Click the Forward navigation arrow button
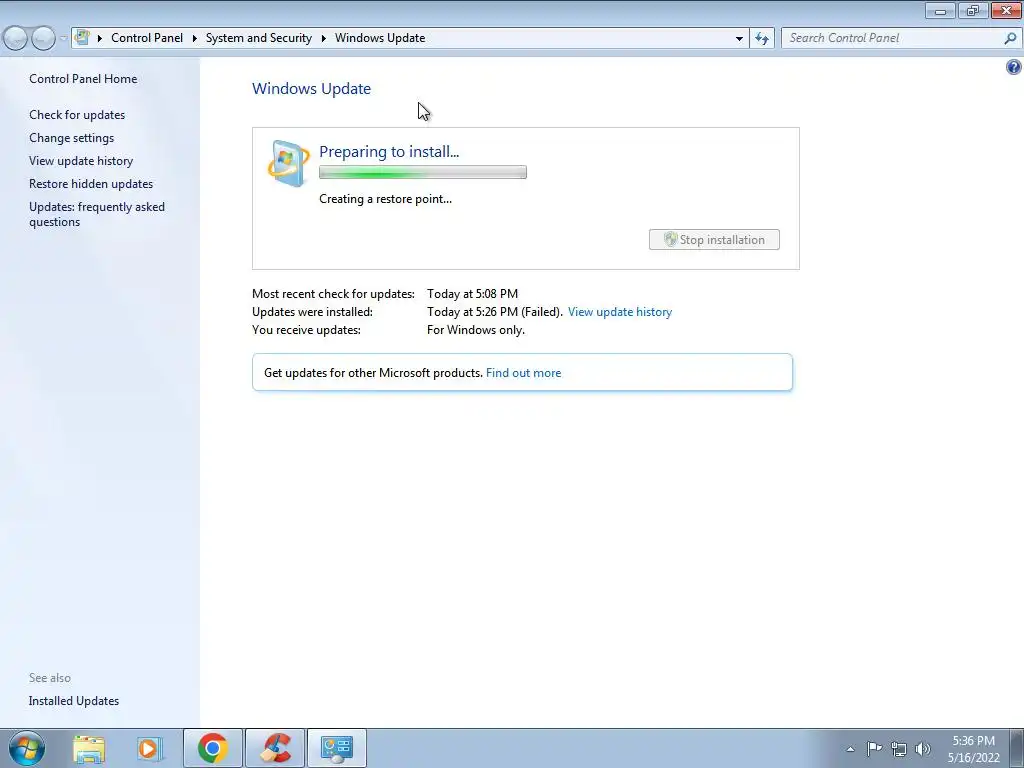Image resolution: width=1024 pixels, height=768 pixels. [x=43, y=39]
